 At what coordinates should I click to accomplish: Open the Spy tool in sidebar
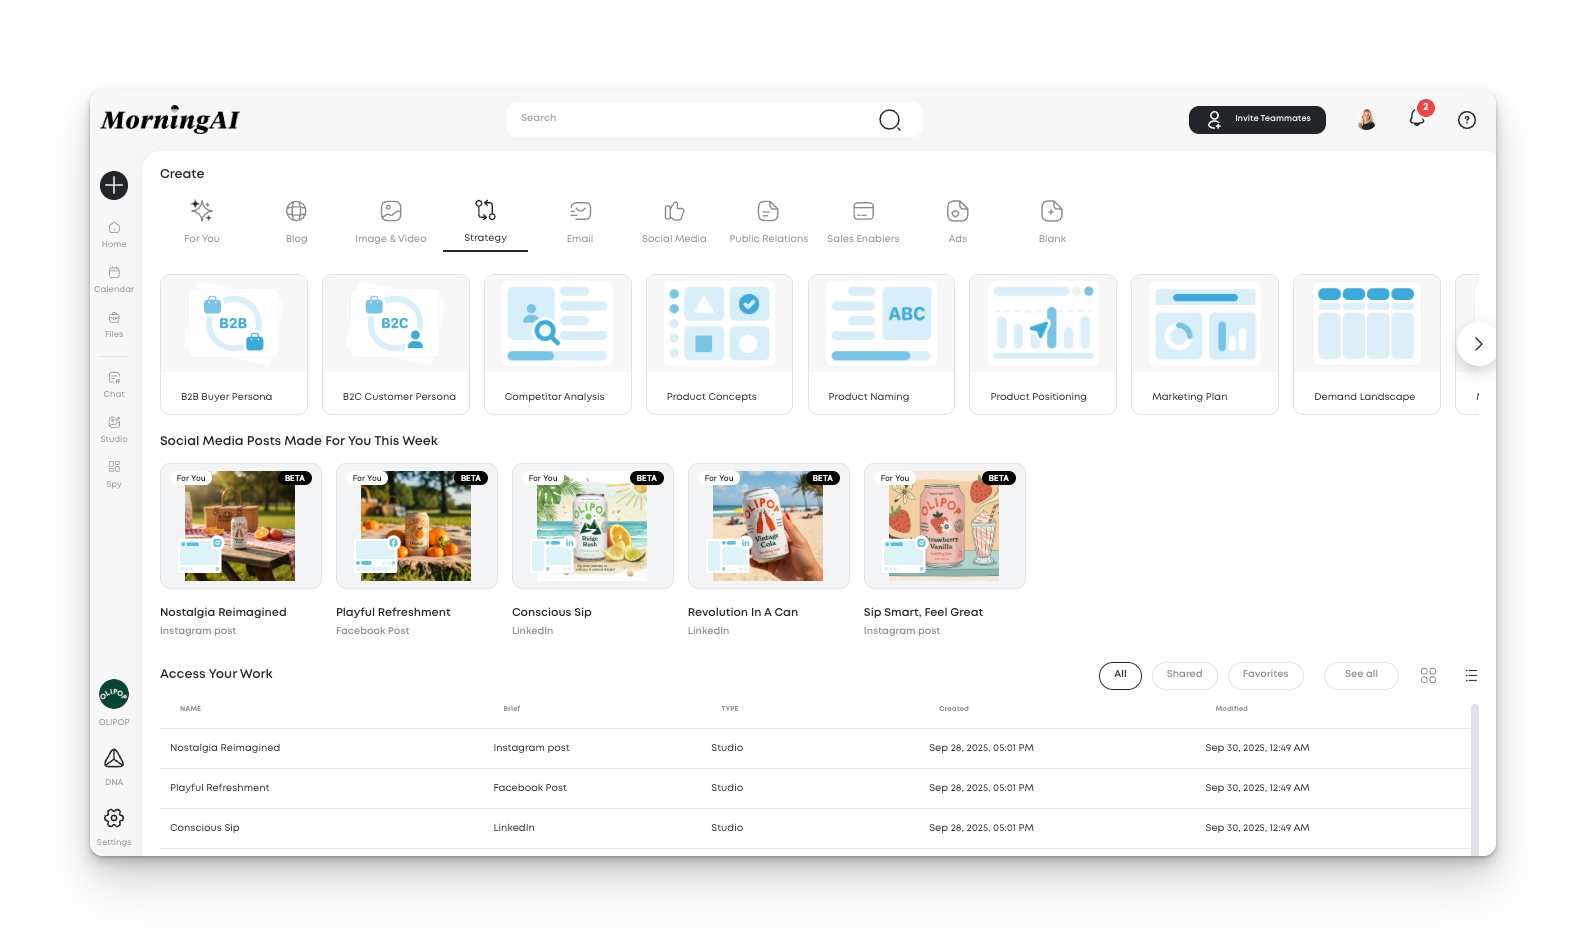tap(114, 473)
